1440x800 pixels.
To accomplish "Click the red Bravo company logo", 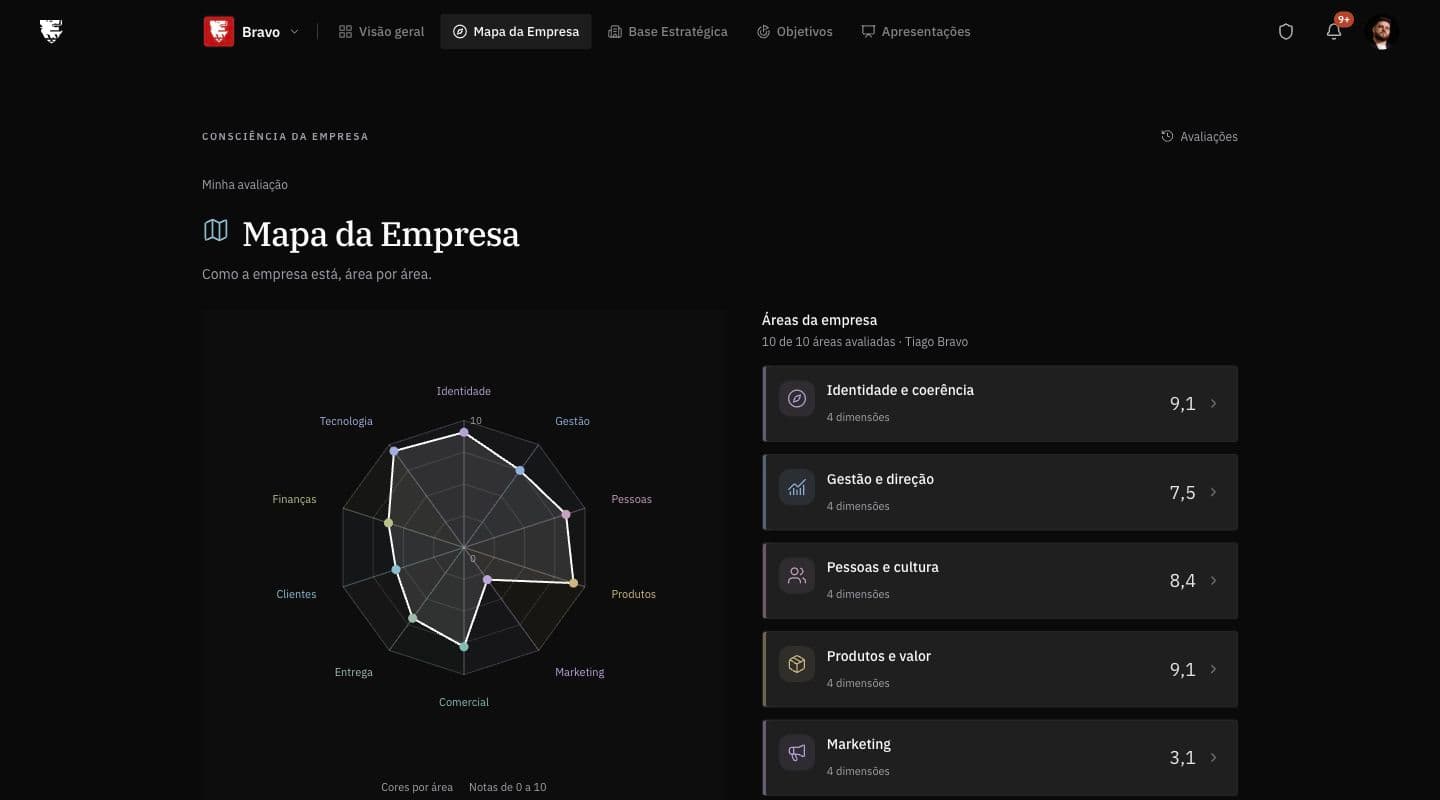I will (219, 31).
